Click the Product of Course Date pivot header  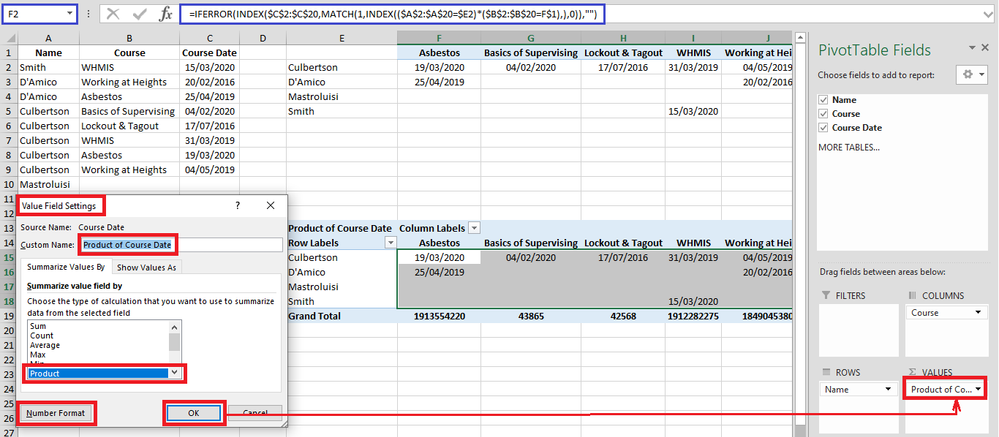pos(340,228)
